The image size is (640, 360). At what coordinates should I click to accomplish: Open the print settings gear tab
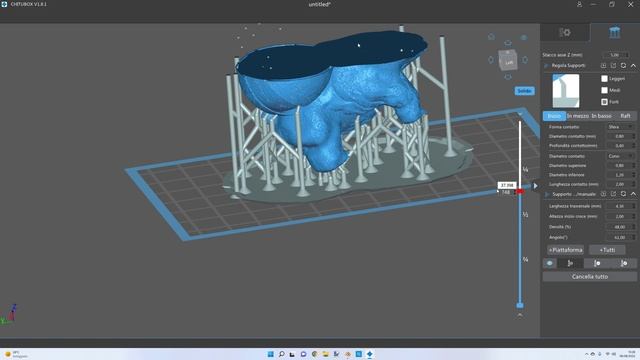565,32
